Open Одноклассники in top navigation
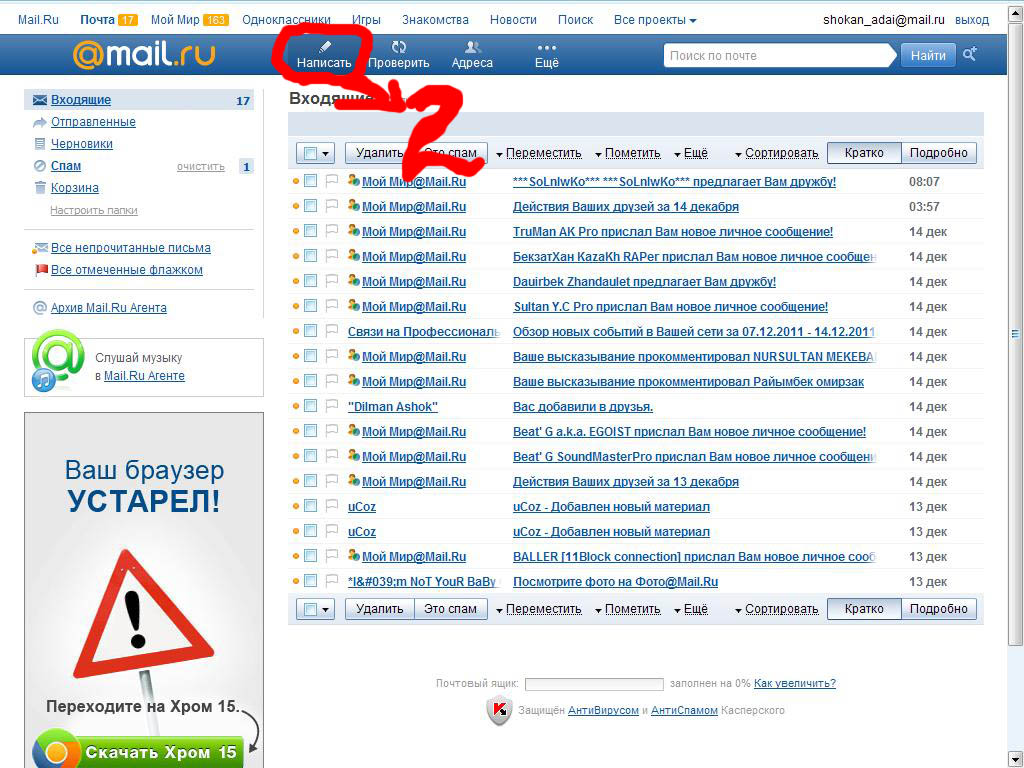Viewport: 1024px width, 768px height. [x=286, y=20]
